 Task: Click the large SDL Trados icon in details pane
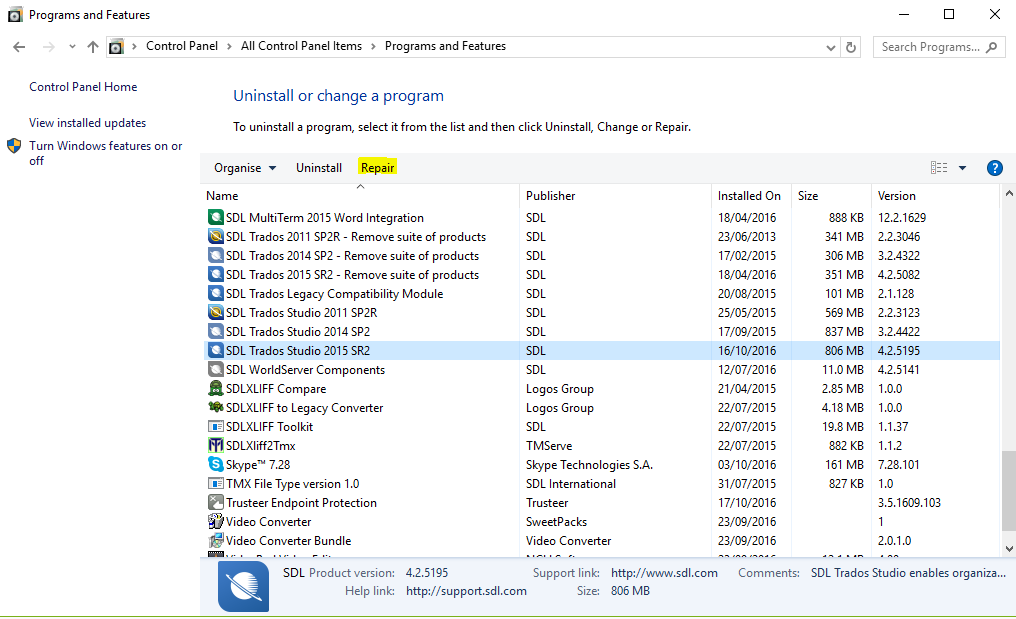point(244,586)
